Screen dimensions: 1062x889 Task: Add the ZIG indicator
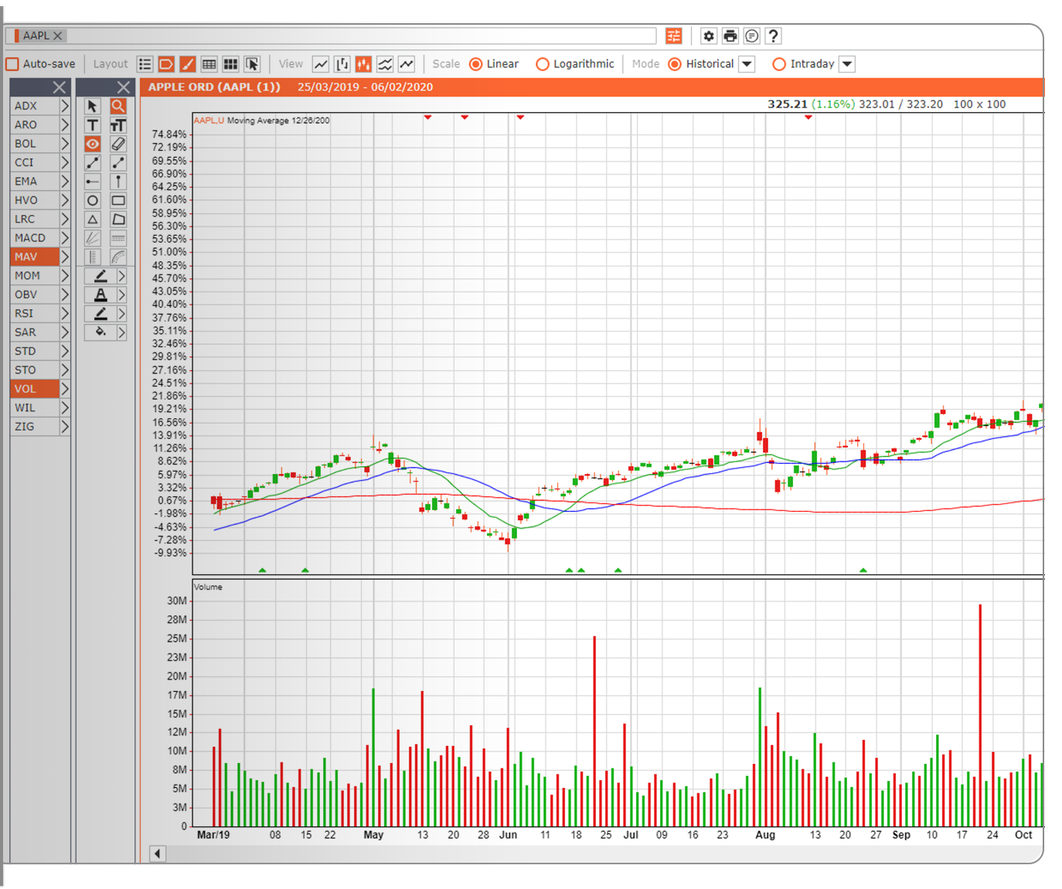[x=35, y=427]
